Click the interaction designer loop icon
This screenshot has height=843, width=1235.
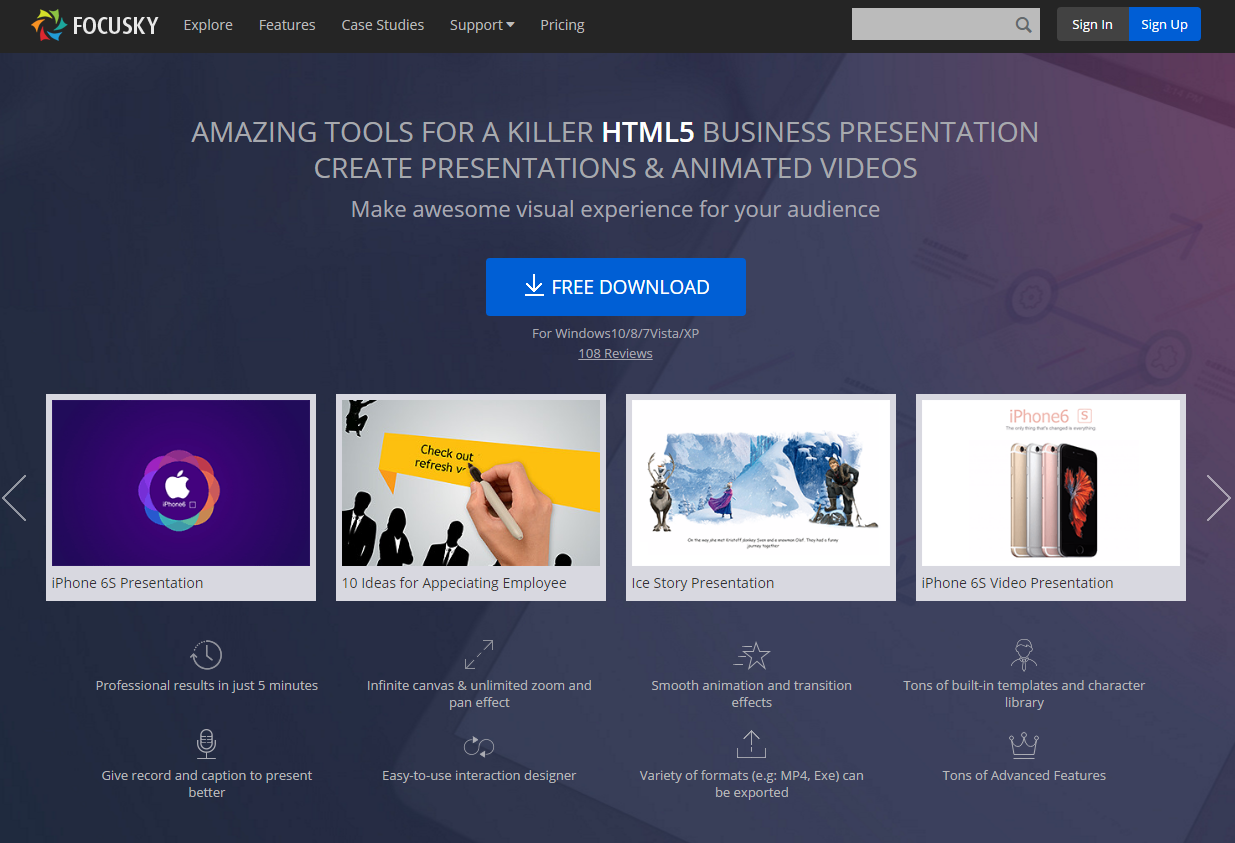(479, 746)
